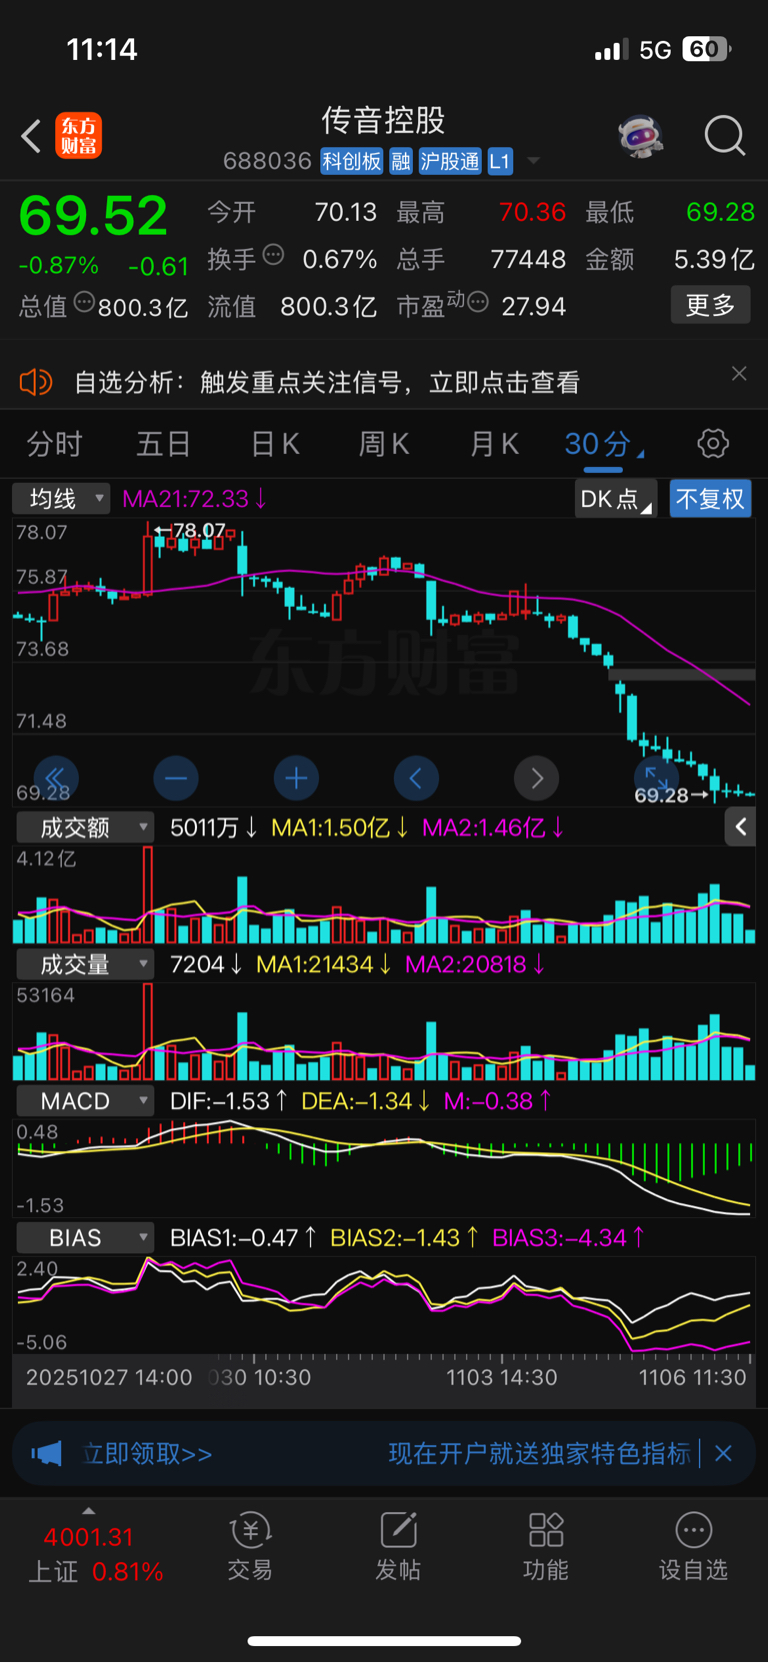
Task: Tap the 沪股通 tag
Action: pyautogui.click(x=450, y=161)
